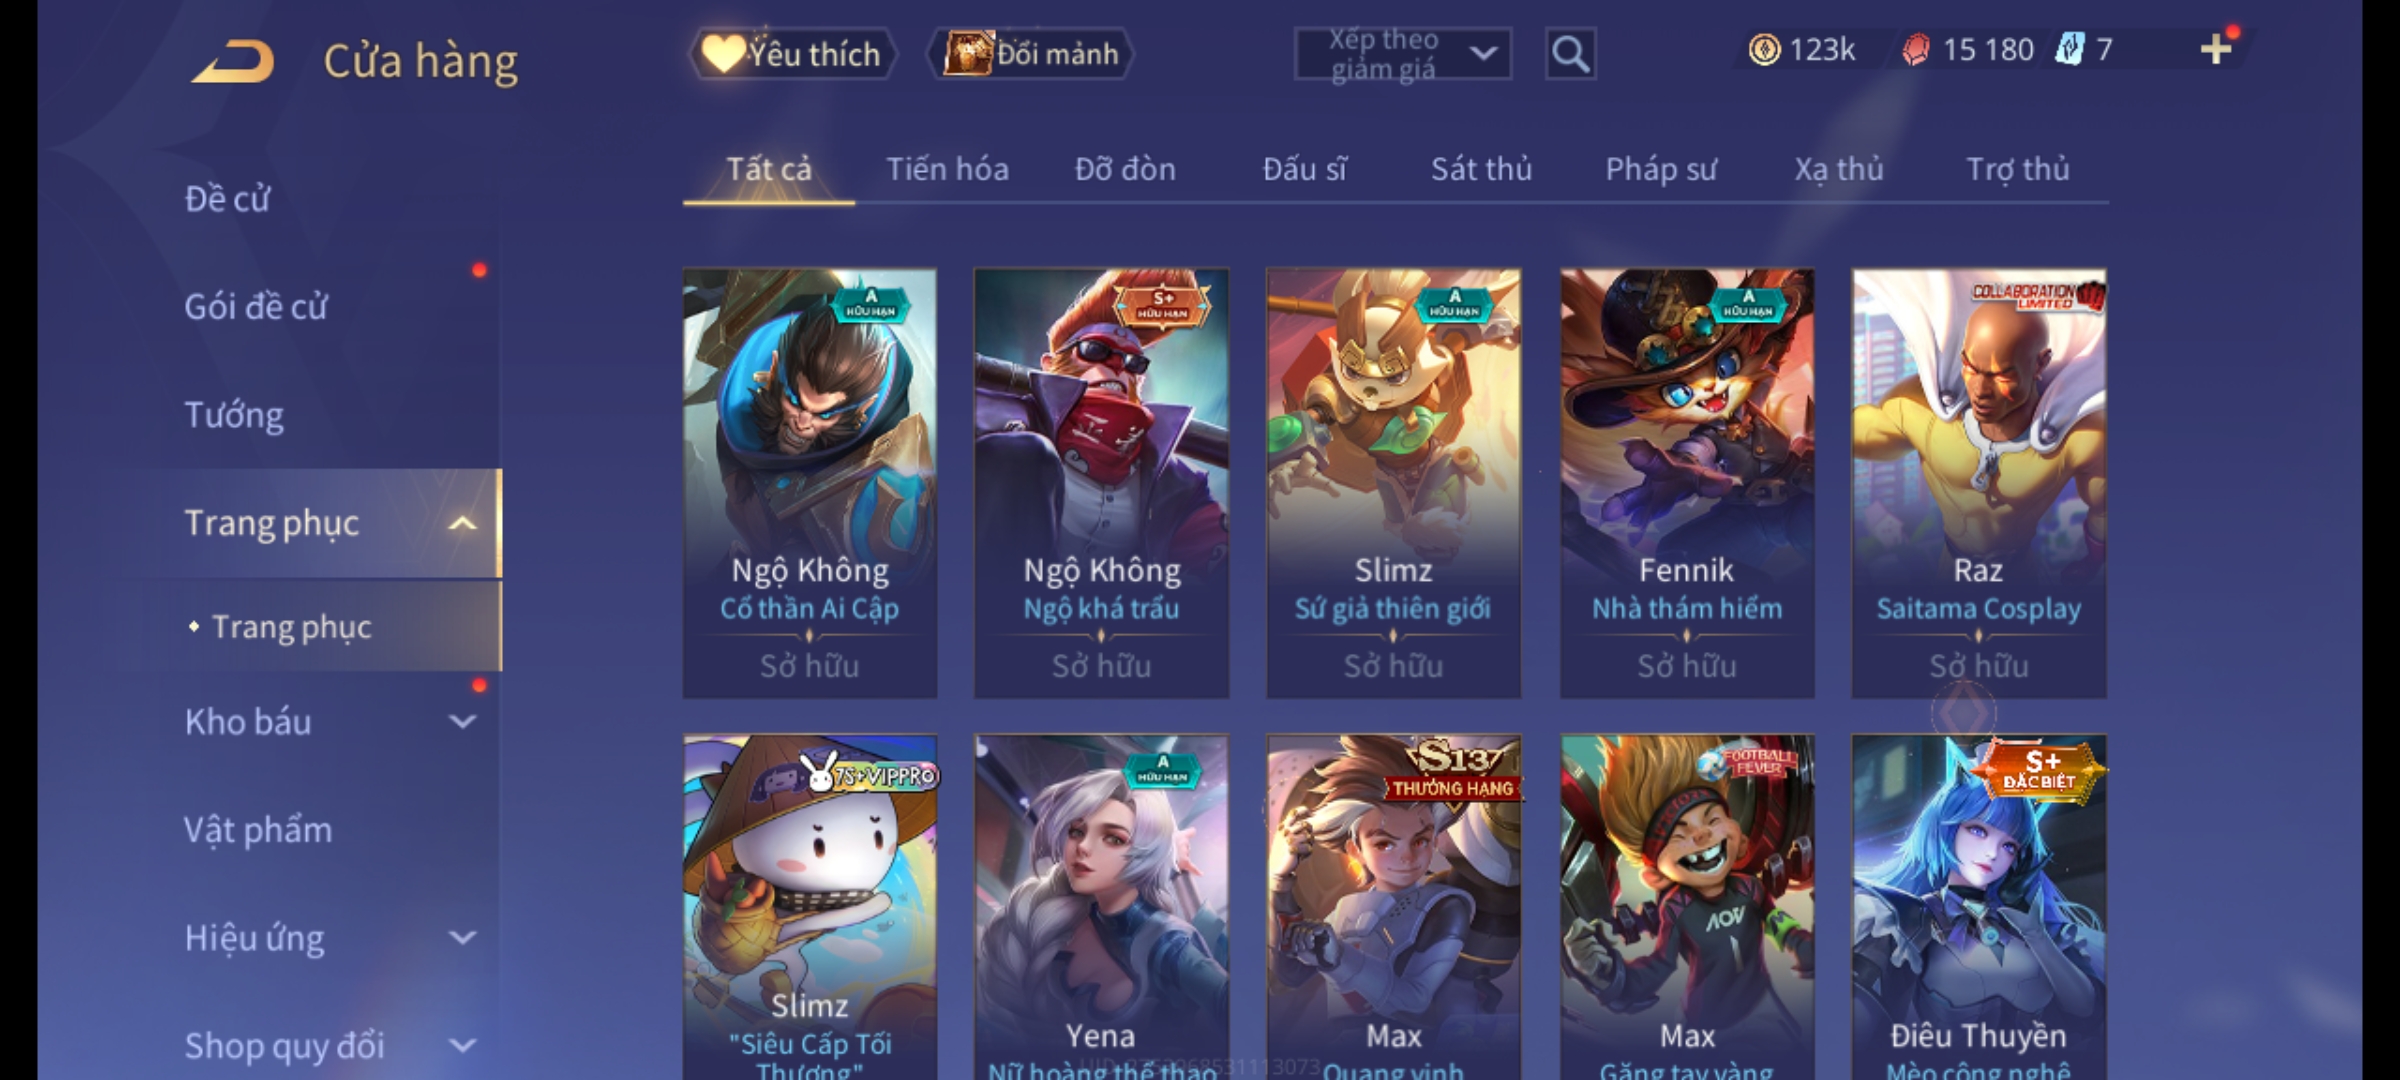This screenshot has height=1080, width=2400.
Task: Tap the plus icon to add currency
Action: tap(2216, 49)
